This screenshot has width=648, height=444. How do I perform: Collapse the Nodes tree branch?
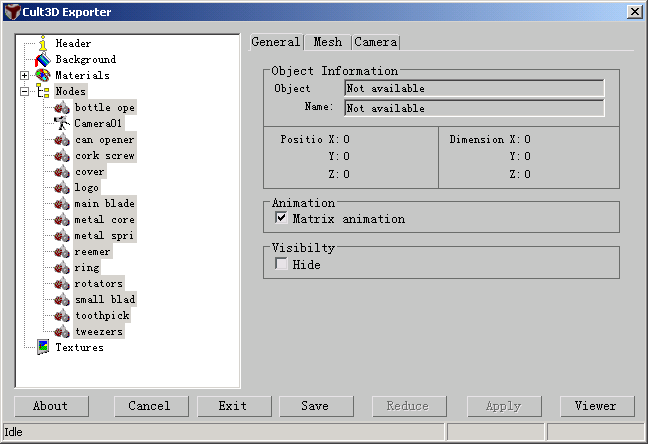(x=24, y=91)
